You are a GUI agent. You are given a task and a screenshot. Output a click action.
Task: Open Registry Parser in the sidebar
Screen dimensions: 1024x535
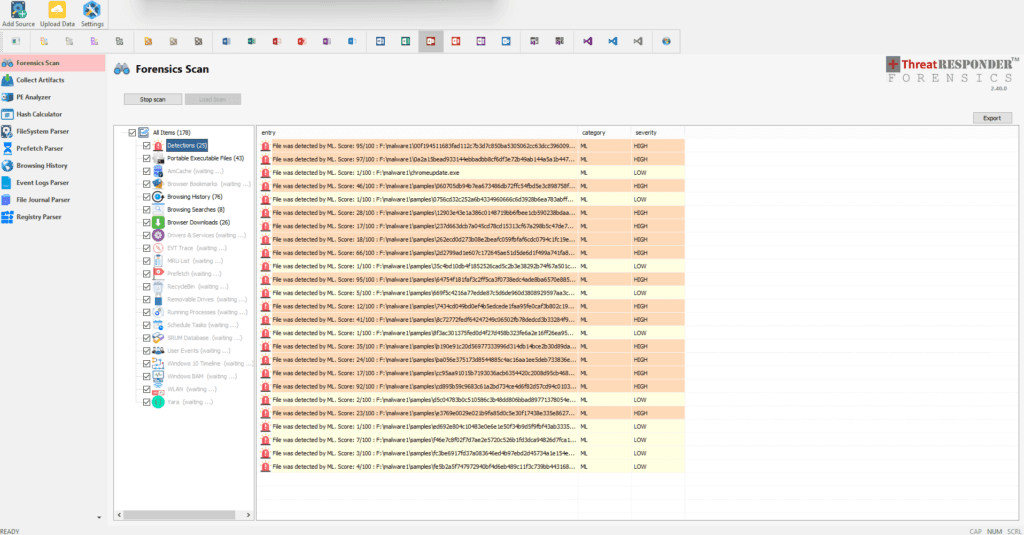[52, 217]
